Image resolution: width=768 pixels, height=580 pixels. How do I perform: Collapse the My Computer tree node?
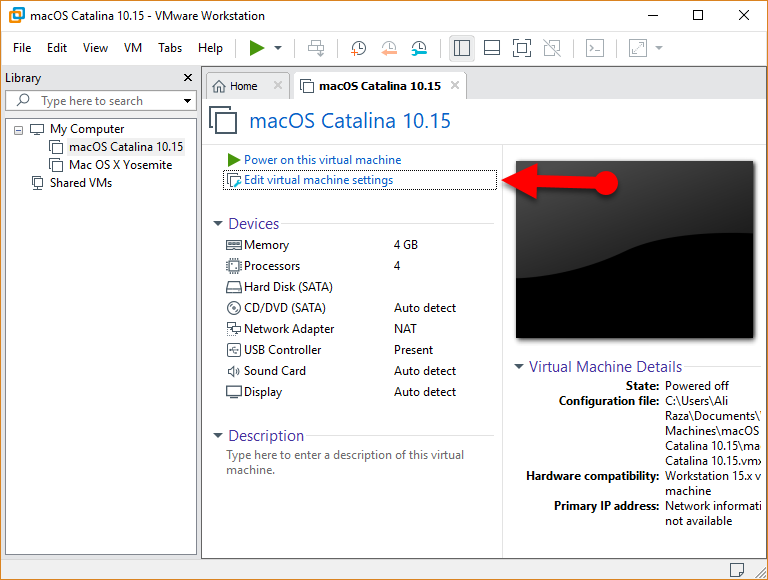[18, 129]
